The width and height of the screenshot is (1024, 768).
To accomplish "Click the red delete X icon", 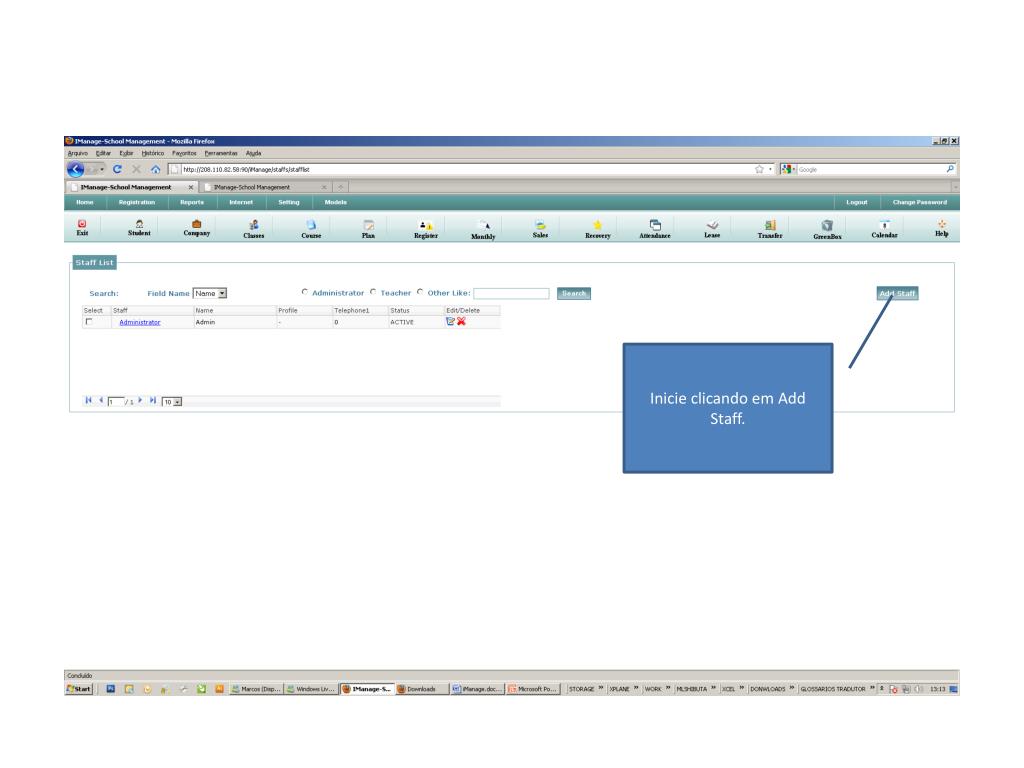I will coord(461,321).
